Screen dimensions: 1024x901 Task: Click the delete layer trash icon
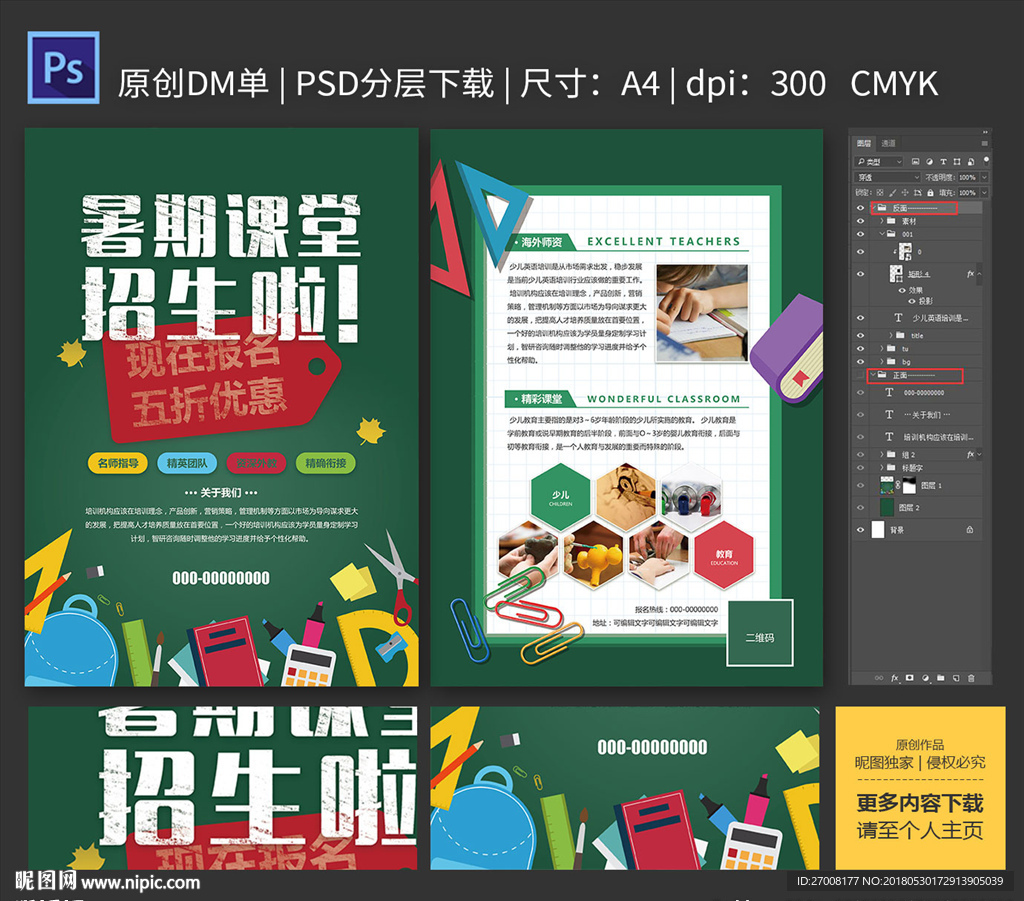pyautogui.click(x=971, y=678)
